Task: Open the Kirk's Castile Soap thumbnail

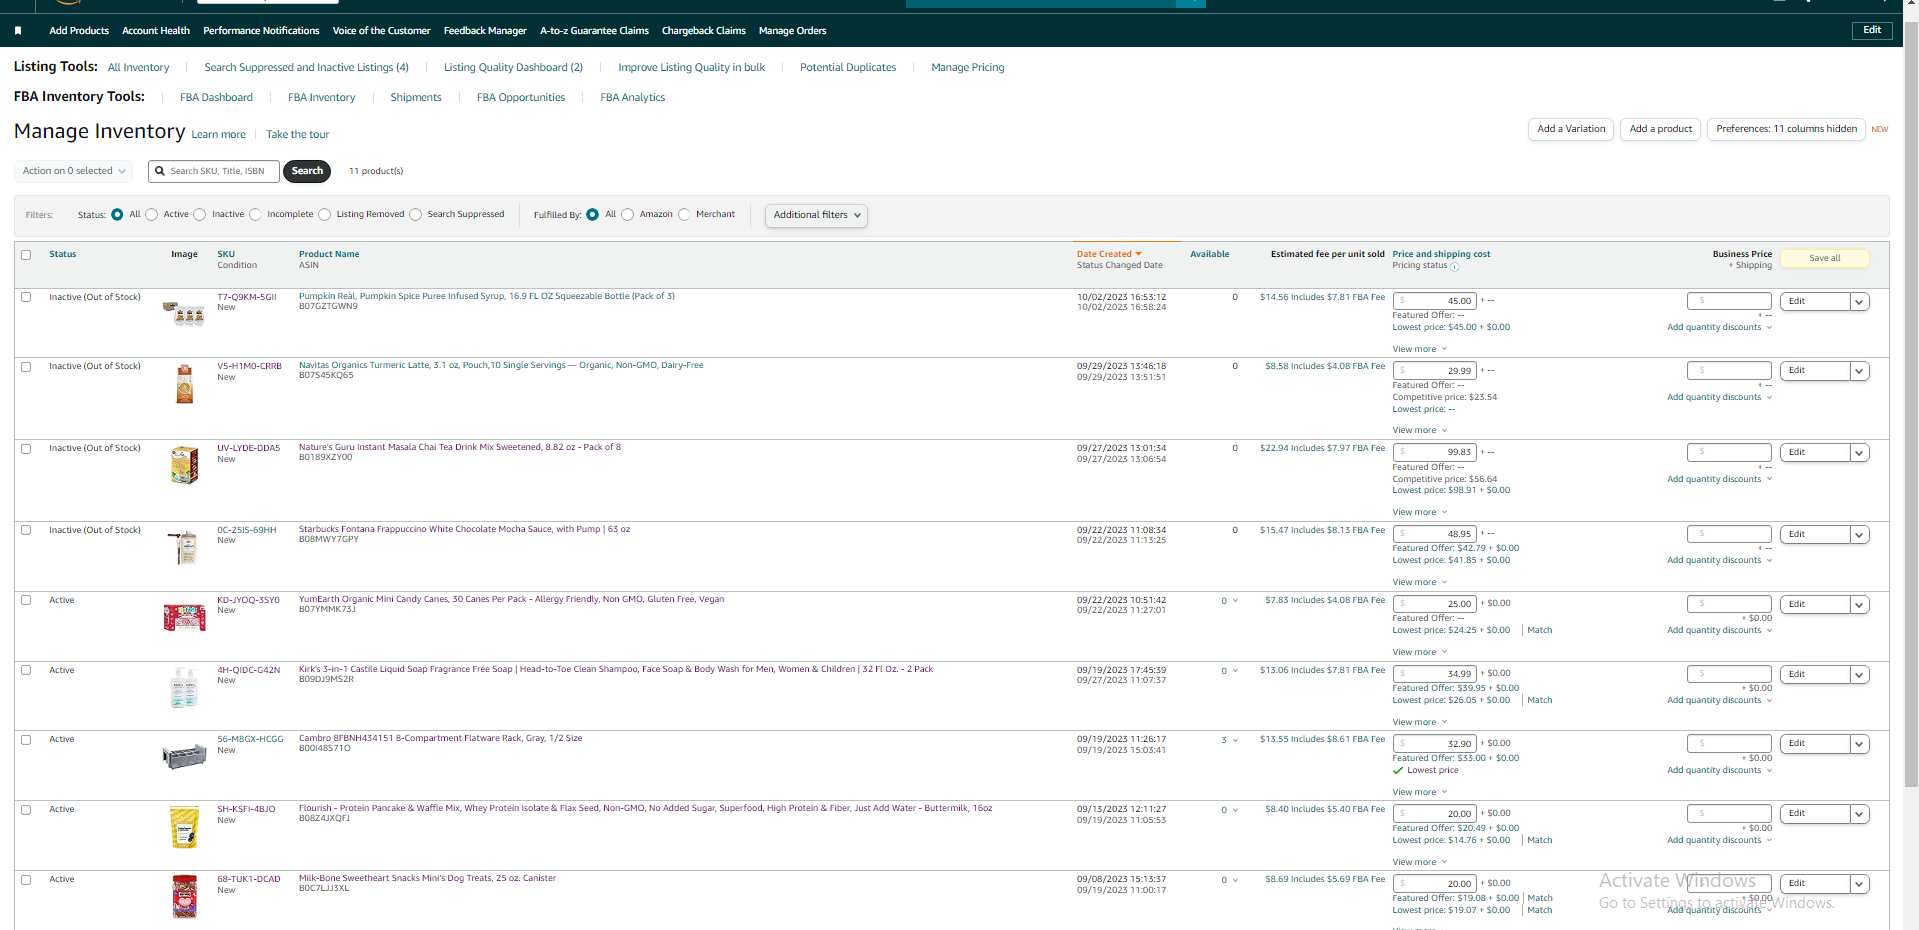Action: coord(184,688)
